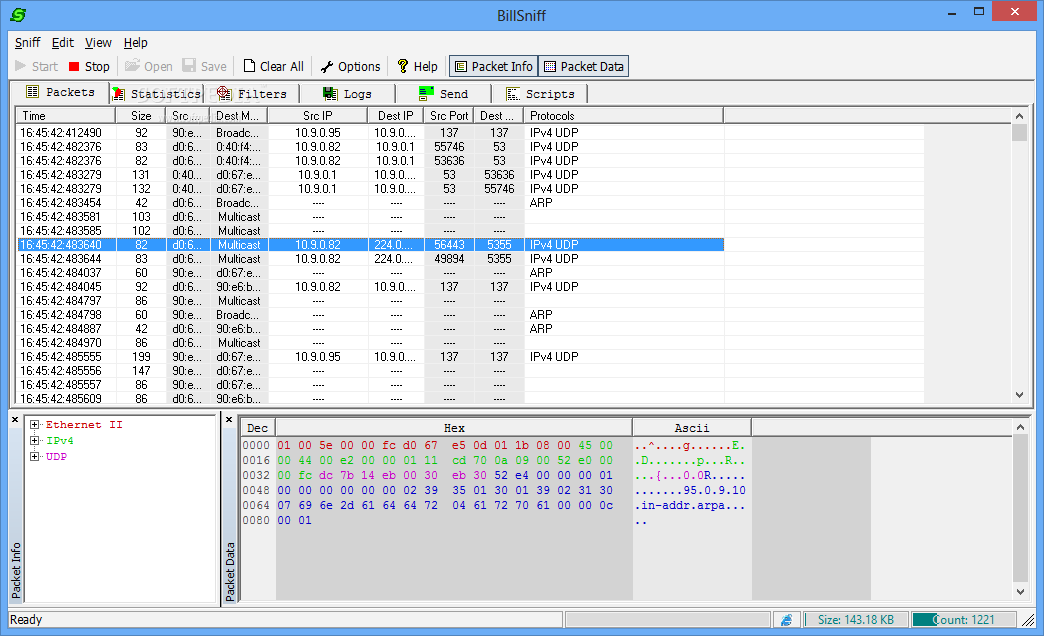Image resolution: width=1044 pixels, height=636 pixels.
Task: Click the Help question mark toolbar button
Action: click(417, 66)
